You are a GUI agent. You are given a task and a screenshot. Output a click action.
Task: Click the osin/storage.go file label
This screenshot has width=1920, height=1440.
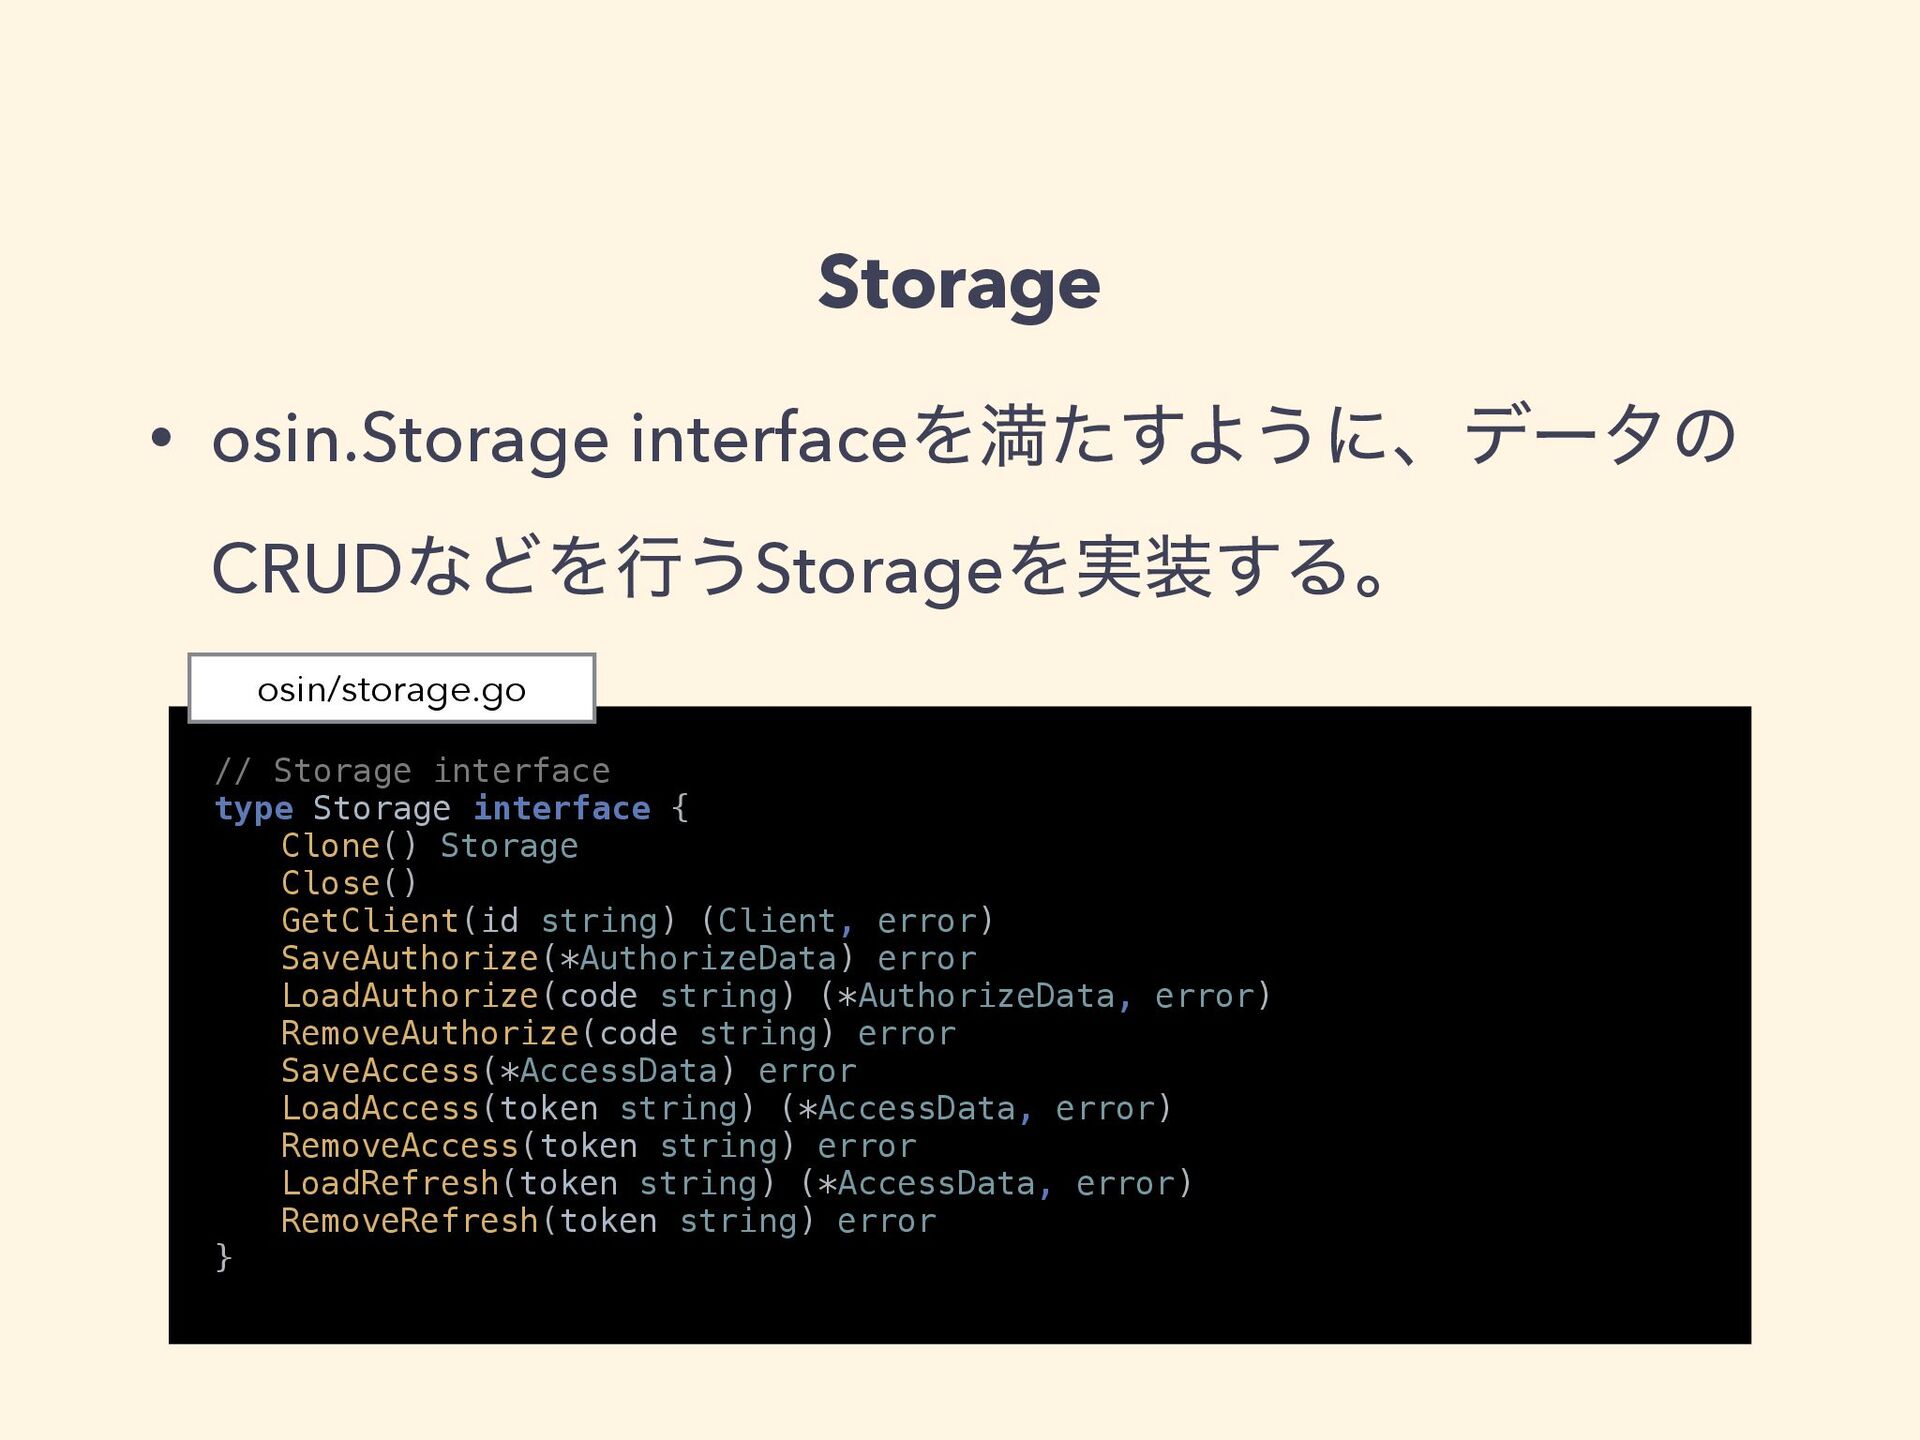392,689
